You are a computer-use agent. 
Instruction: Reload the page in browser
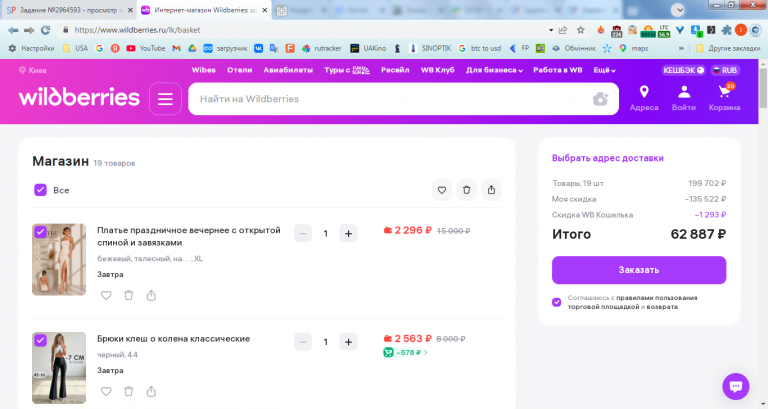[46, 30]
